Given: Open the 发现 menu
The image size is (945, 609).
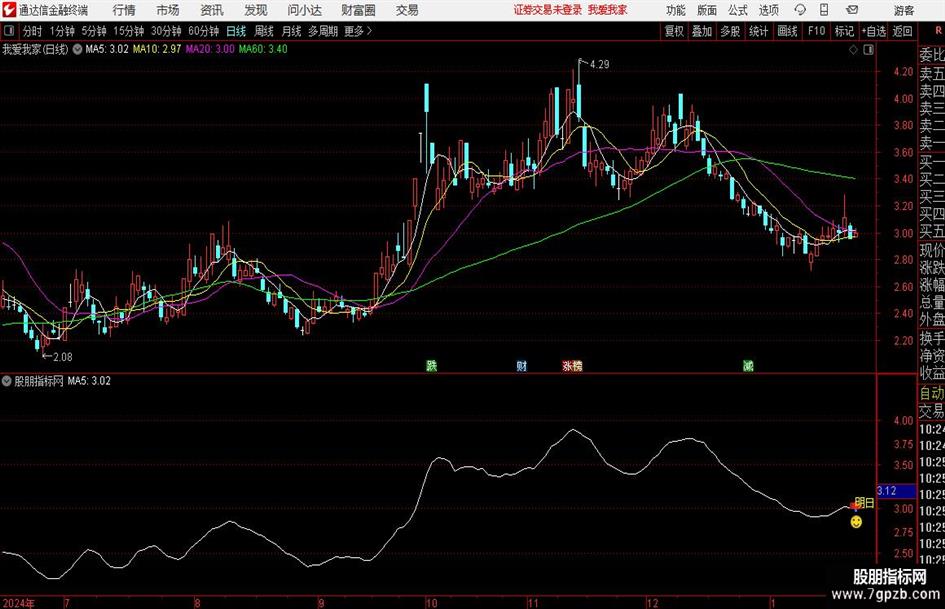Looking at the screenshot, I should pyautogui.click(x=256, y=10).
